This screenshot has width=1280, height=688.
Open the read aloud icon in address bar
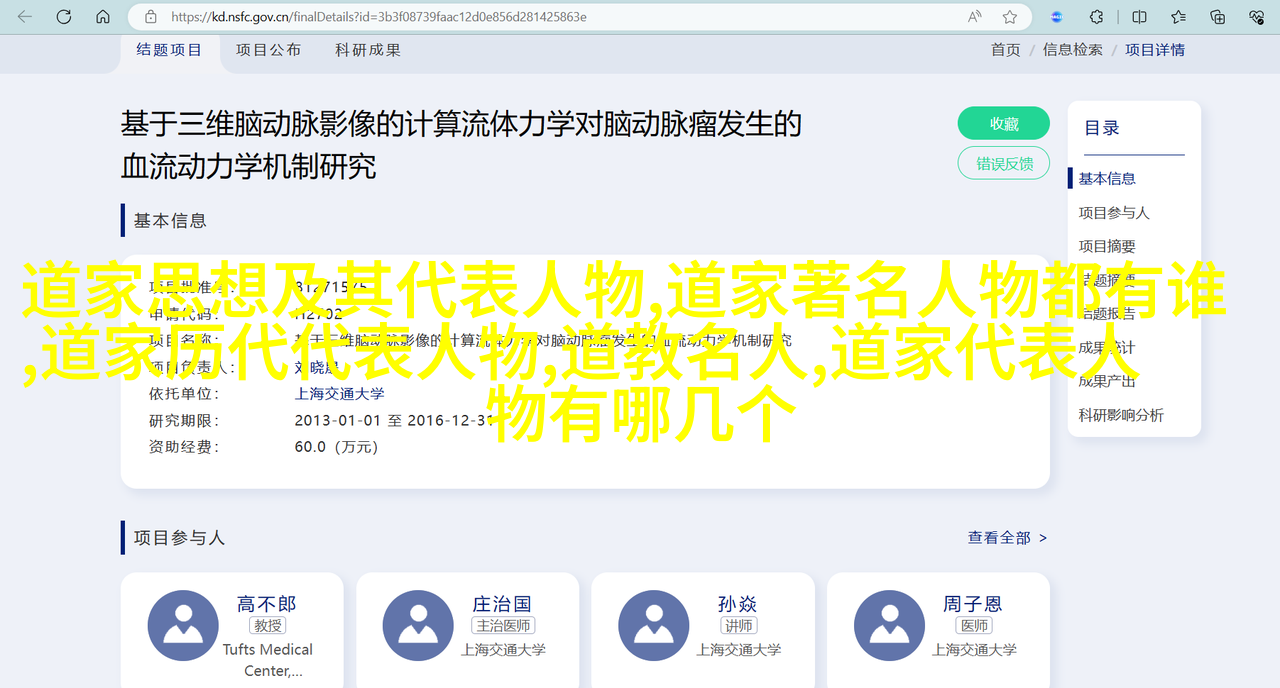974,17
